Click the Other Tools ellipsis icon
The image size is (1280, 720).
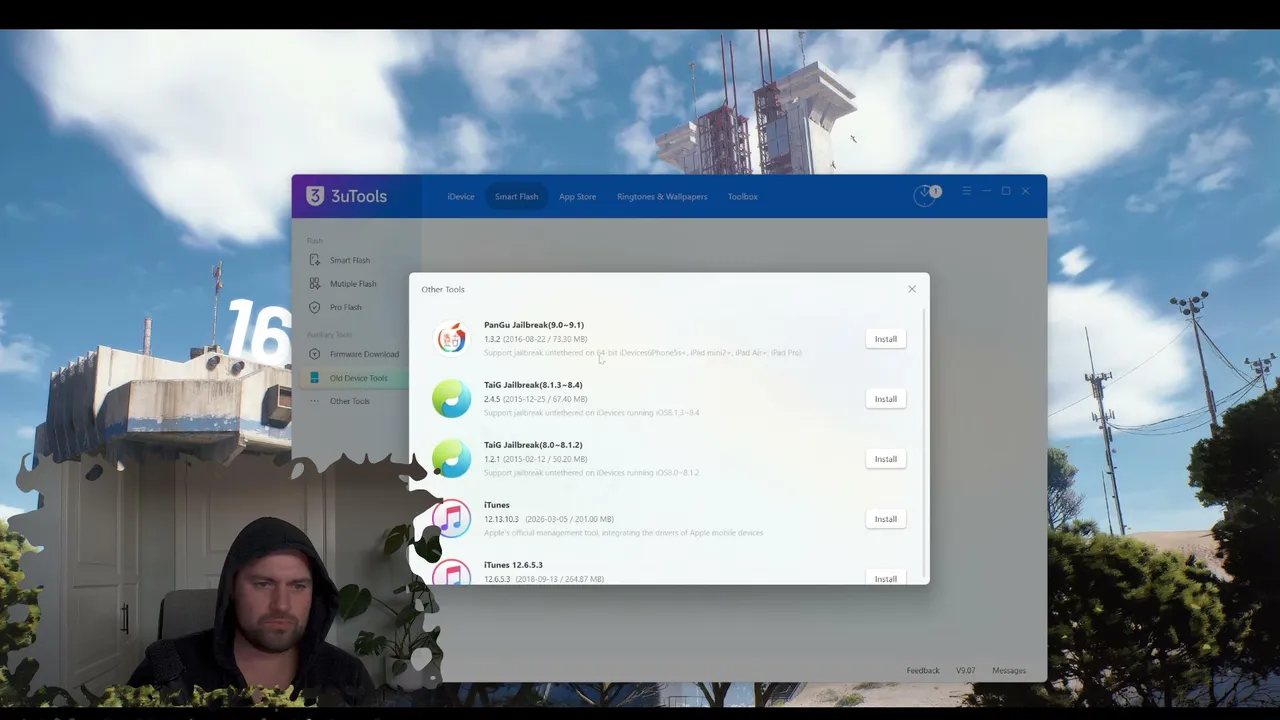[315, 401]
